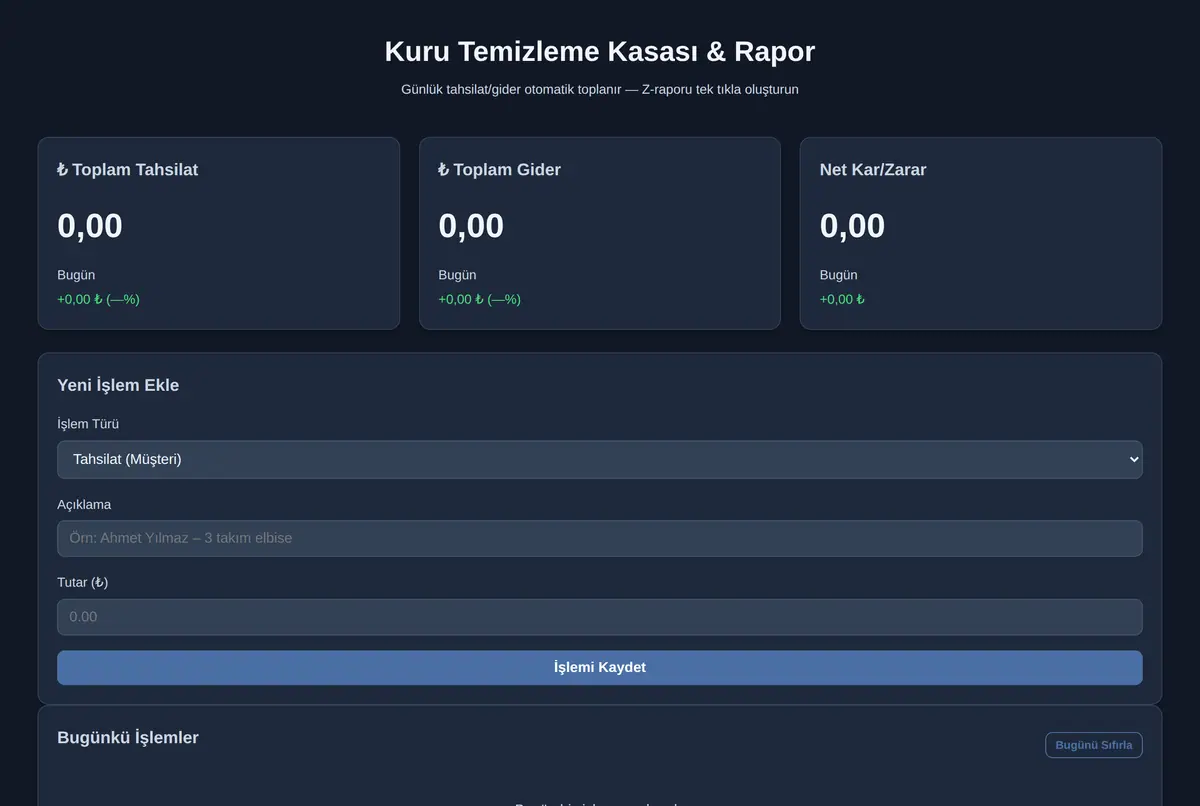Viewport: 1200px width, 806px height.
Task: Click the +0,00 ₺ (—%) in the Toplam Gider card
Action: [x=479, y=299]
